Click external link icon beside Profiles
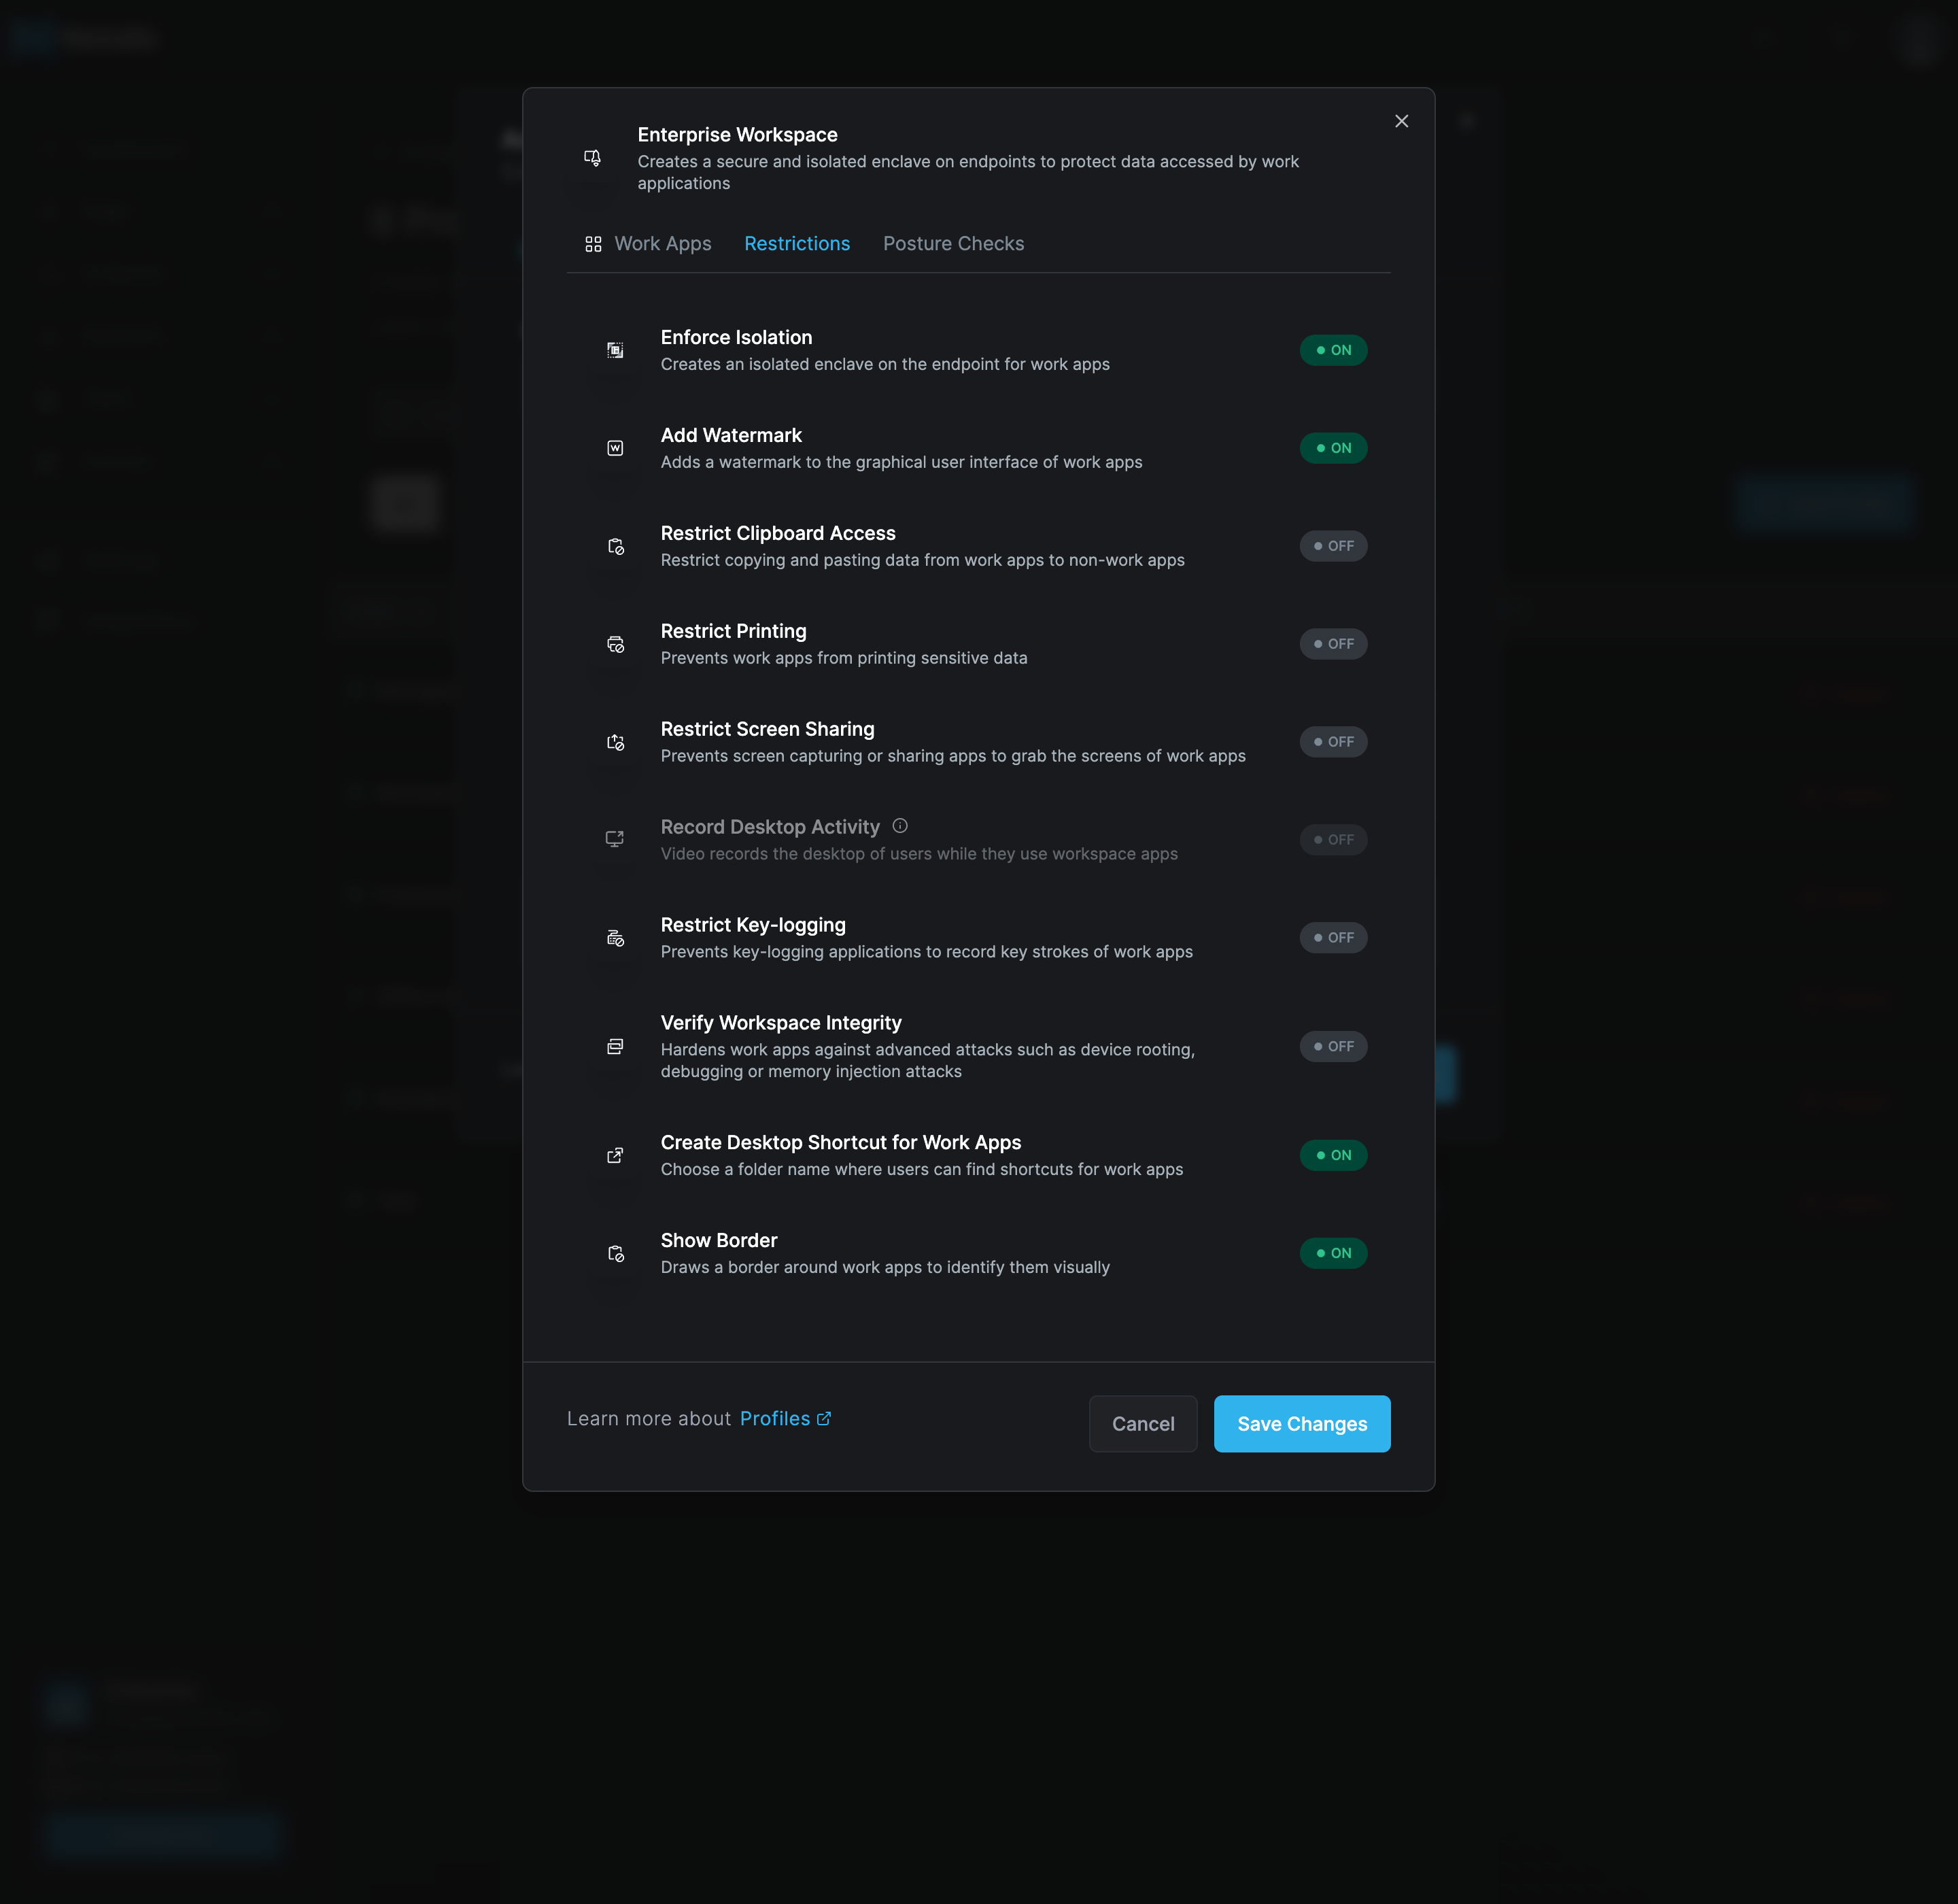Viewport: 1958px width, 1904px height. pos(824,1418)
